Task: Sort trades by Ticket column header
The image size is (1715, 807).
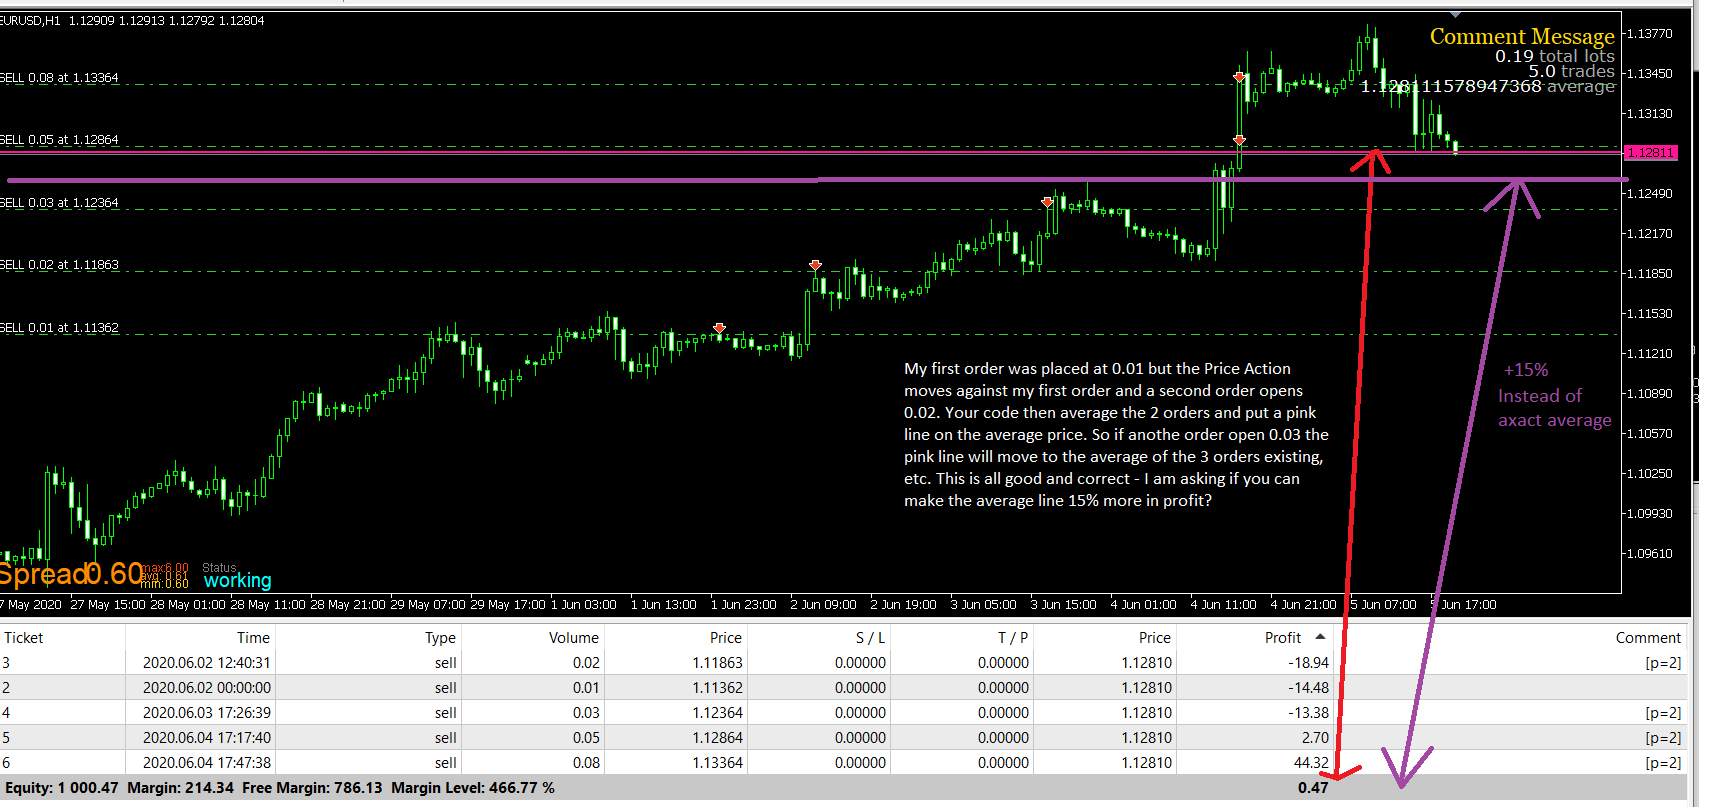Action: [24, 638]
